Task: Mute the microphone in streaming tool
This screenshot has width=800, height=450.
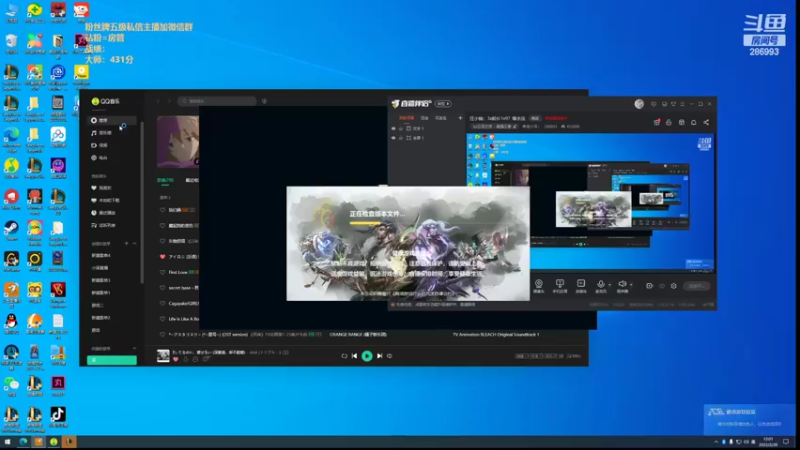Action: point(601,285)
